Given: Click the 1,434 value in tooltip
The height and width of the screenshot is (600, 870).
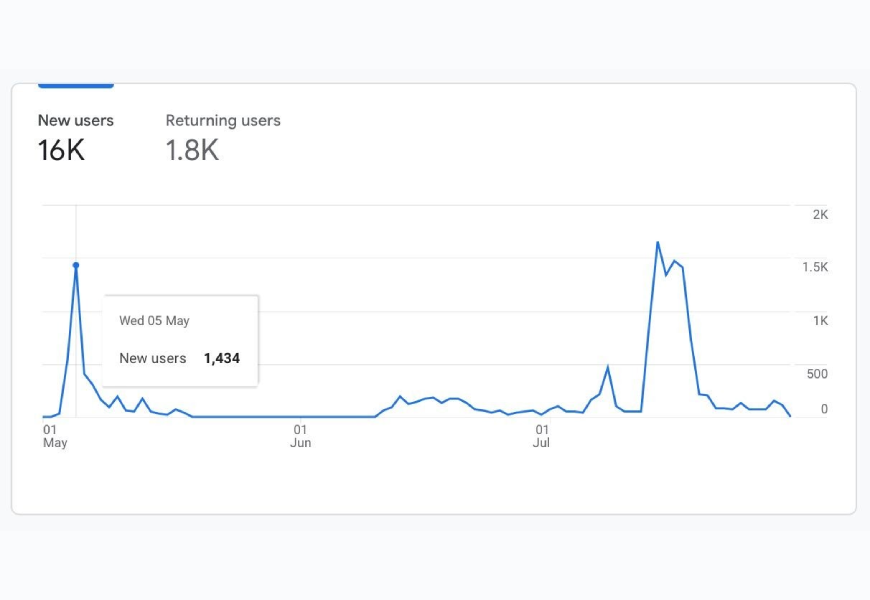Looking at the screenshot, I should [221, 358].
